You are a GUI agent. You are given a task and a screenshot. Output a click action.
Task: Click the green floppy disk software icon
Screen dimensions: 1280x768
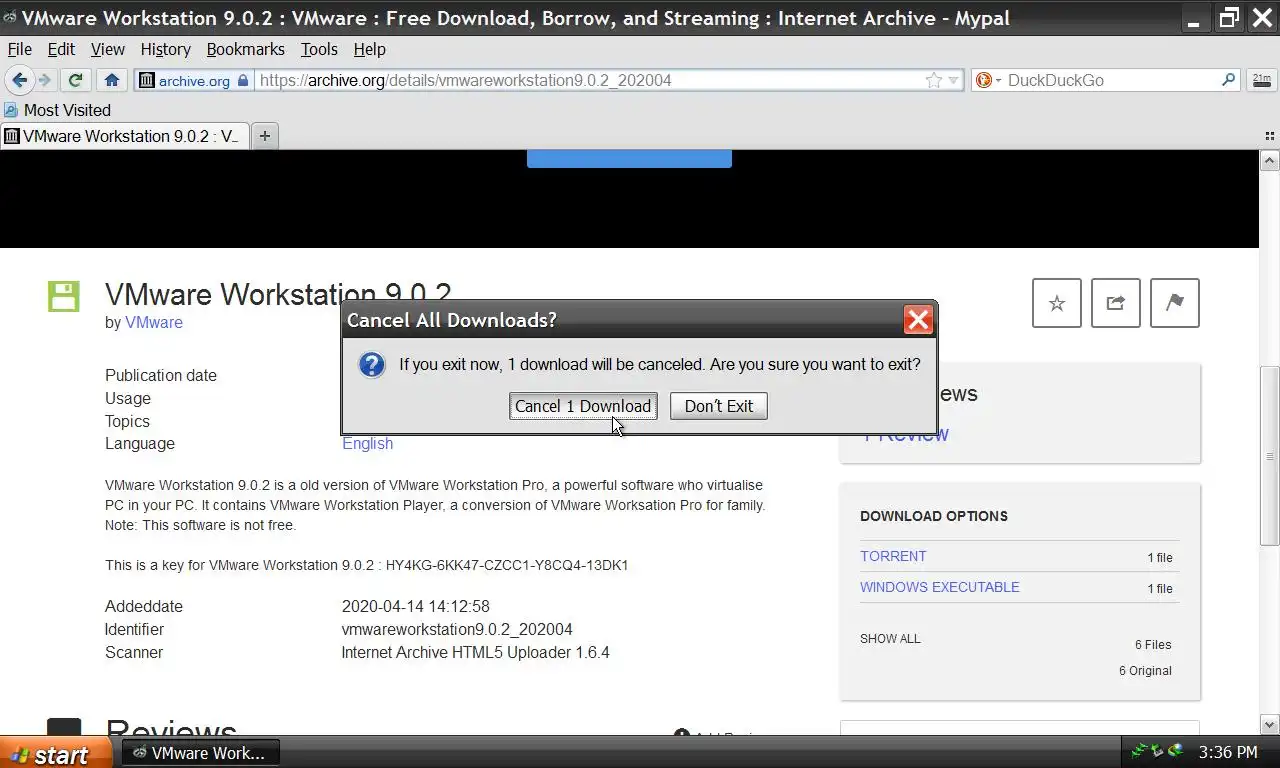pos(63,297)
